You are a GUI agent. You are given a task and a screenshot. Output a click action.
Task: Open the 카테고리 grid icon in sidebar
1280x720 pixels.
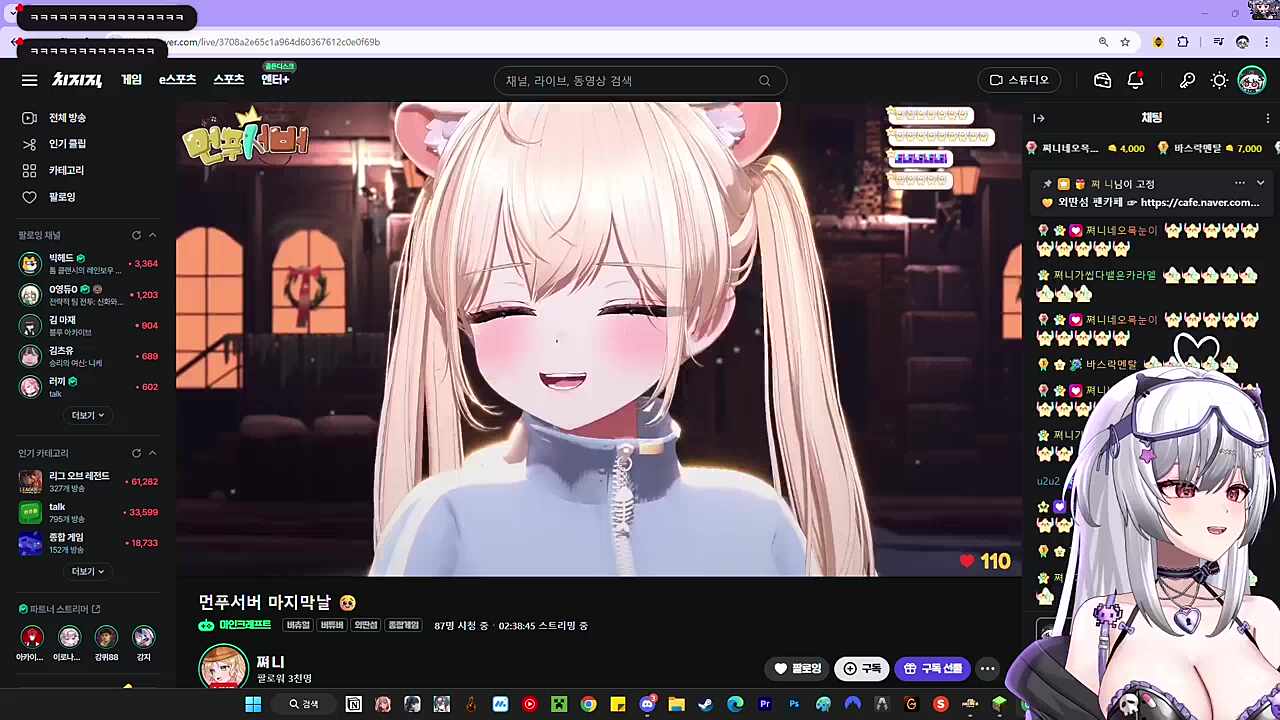tap(29, 170)
